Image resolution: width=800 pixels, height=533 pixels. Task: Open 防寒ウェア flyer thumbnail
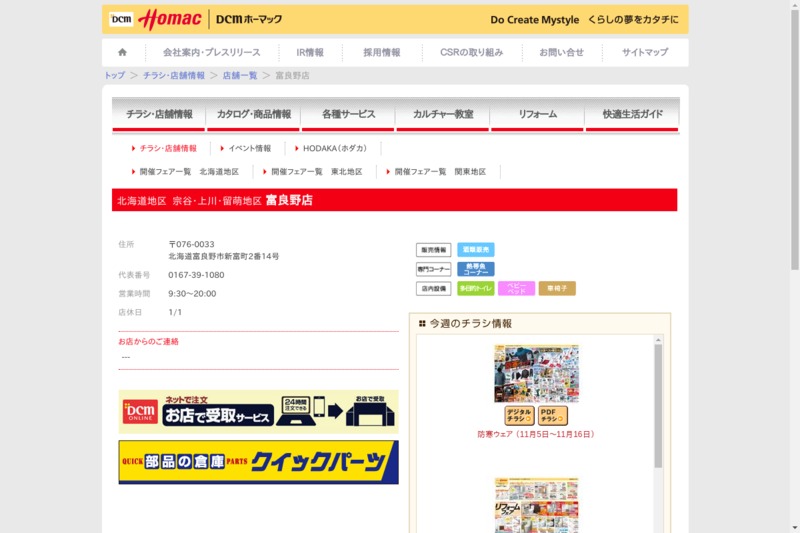click(536, 374)
